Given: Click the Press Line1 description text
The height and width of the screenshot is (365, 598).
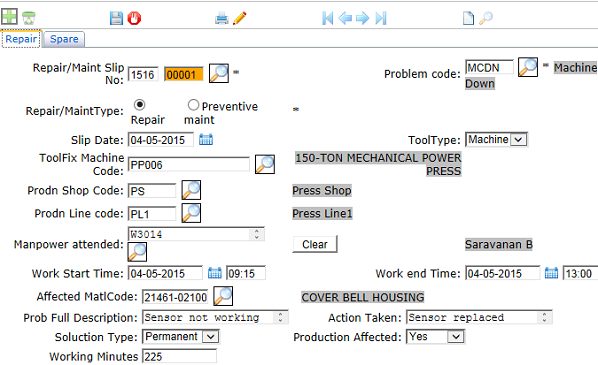Looking at the screenshot, I should [x=322, y=214].
